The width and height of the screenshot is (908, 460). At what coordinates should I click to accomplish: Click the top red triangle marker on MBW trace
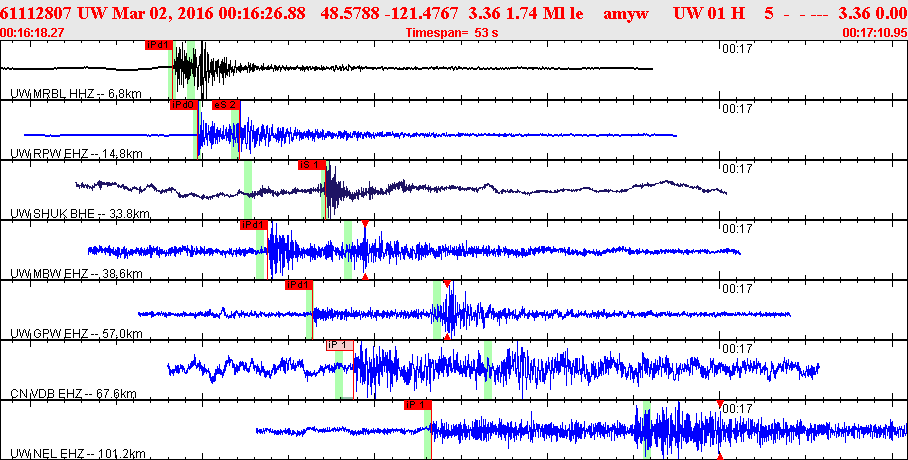pos(365,224)
